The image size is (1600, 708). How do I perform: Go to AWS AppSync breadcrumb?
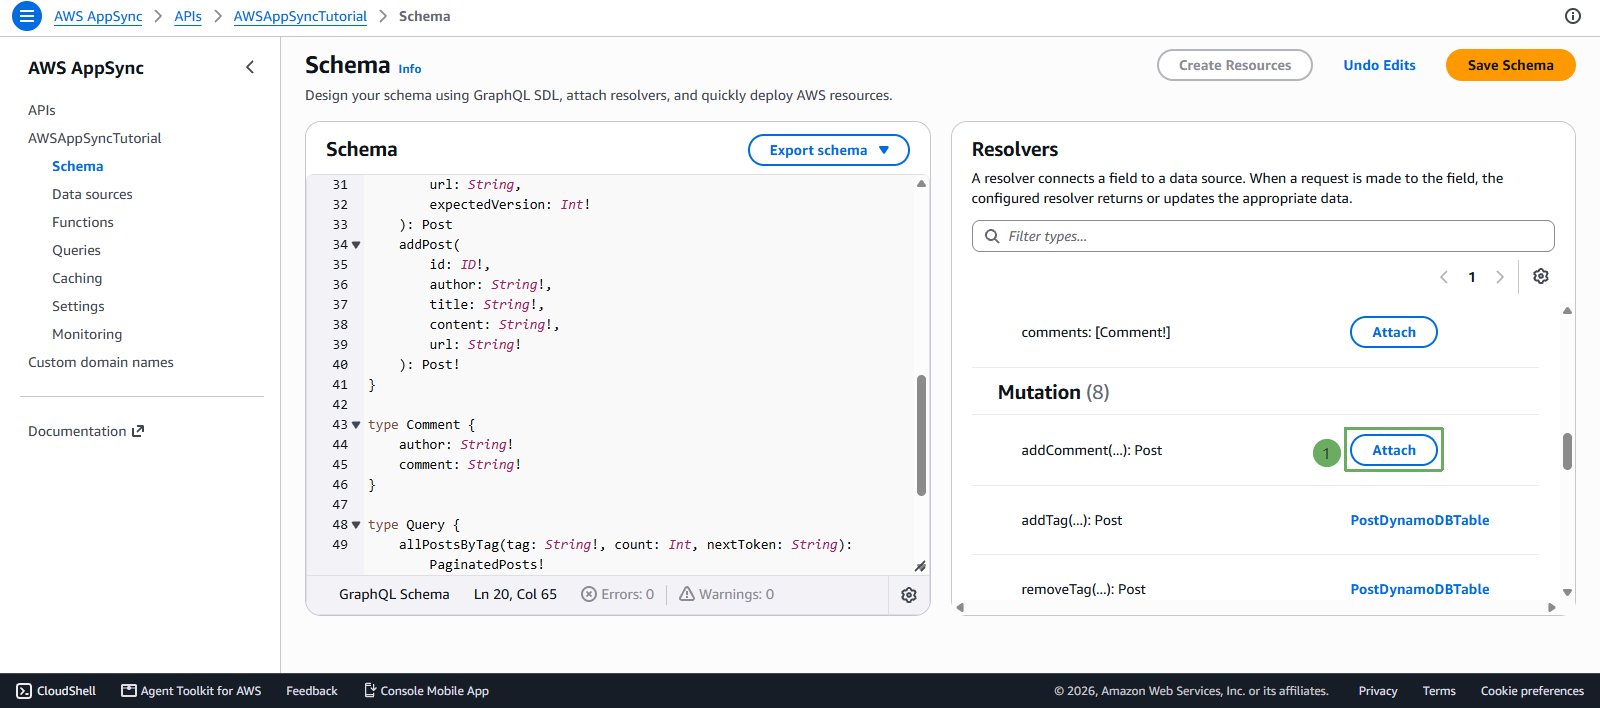(98, 16)
